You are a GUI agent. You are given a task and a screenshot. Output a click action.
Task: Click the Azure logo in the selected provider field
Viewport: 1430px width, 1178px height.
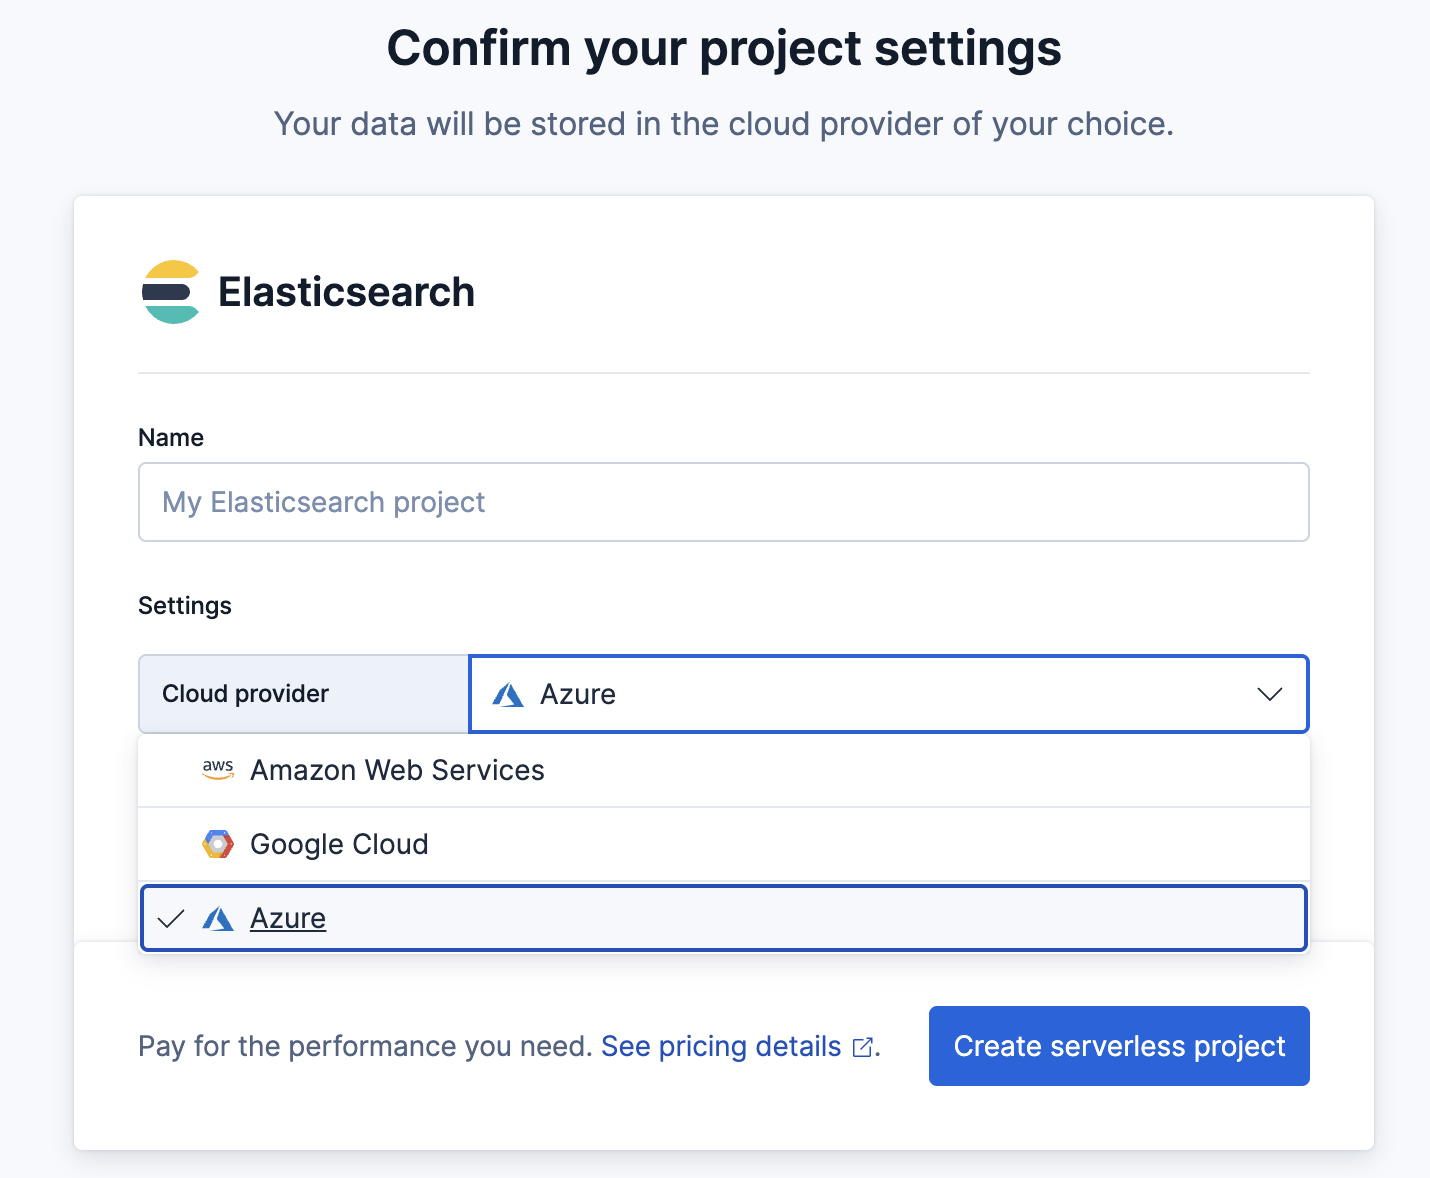(x=509, y=695)
